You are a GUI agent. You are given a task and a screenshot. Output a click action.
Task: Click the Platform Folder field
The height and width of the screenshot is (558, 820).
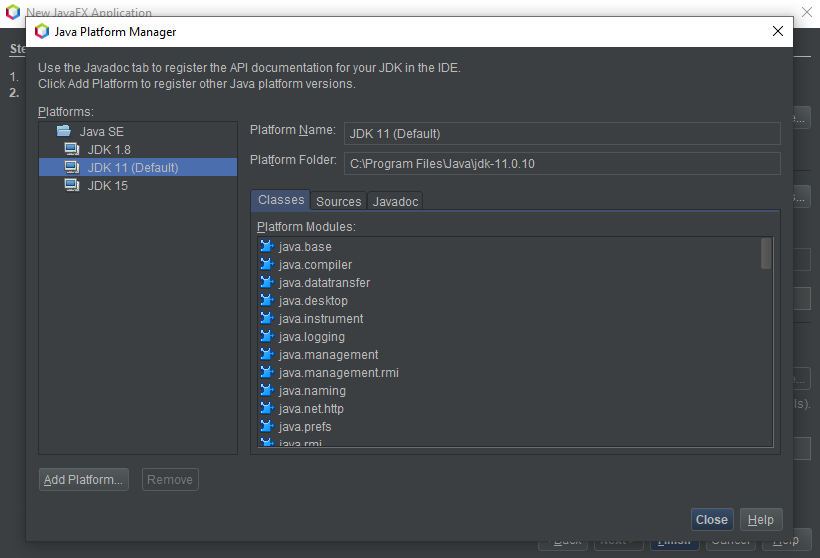[562, 164]
